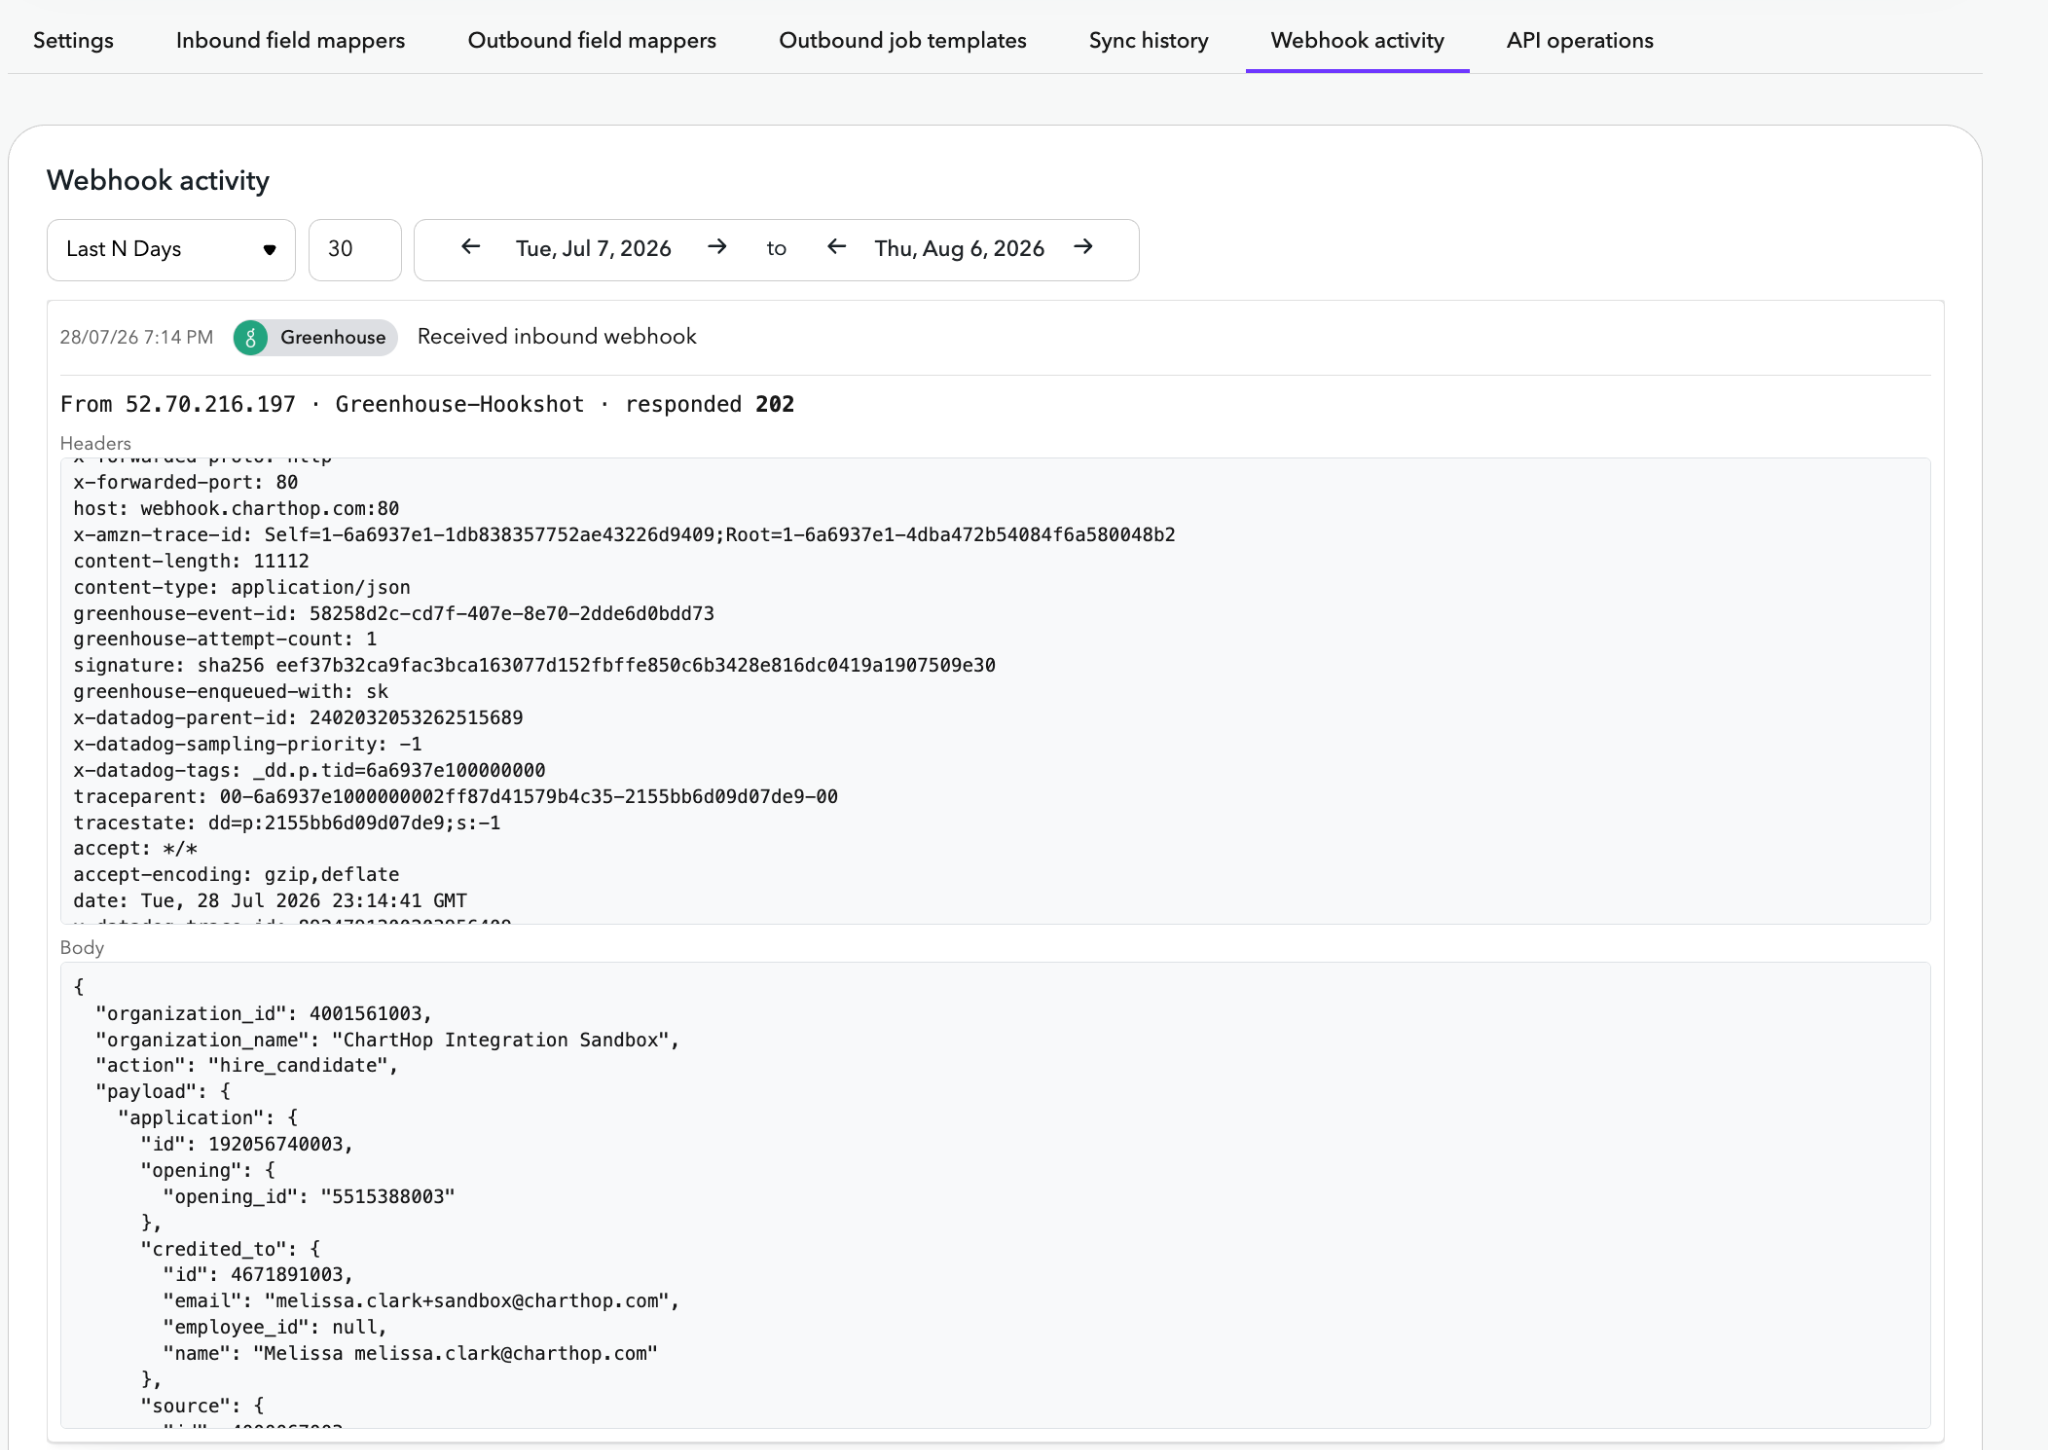Switch to Outbound field mappers tab

(591, 40)
